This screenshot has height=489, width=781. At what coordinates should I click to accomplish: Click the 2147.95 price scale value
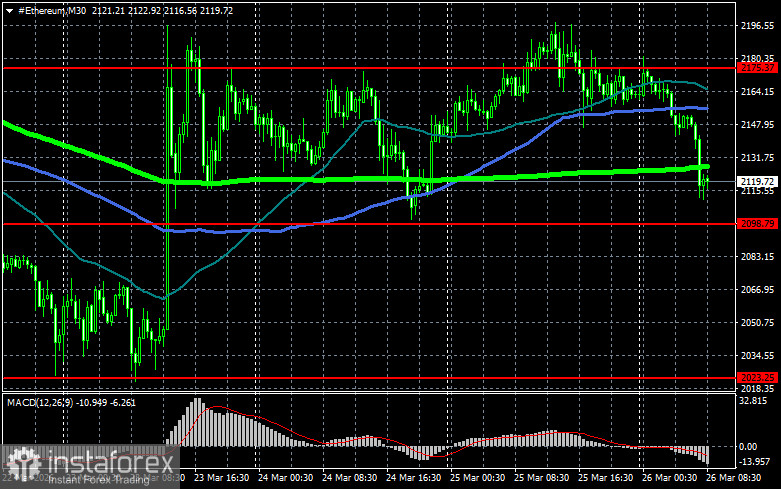click(758, 124)
